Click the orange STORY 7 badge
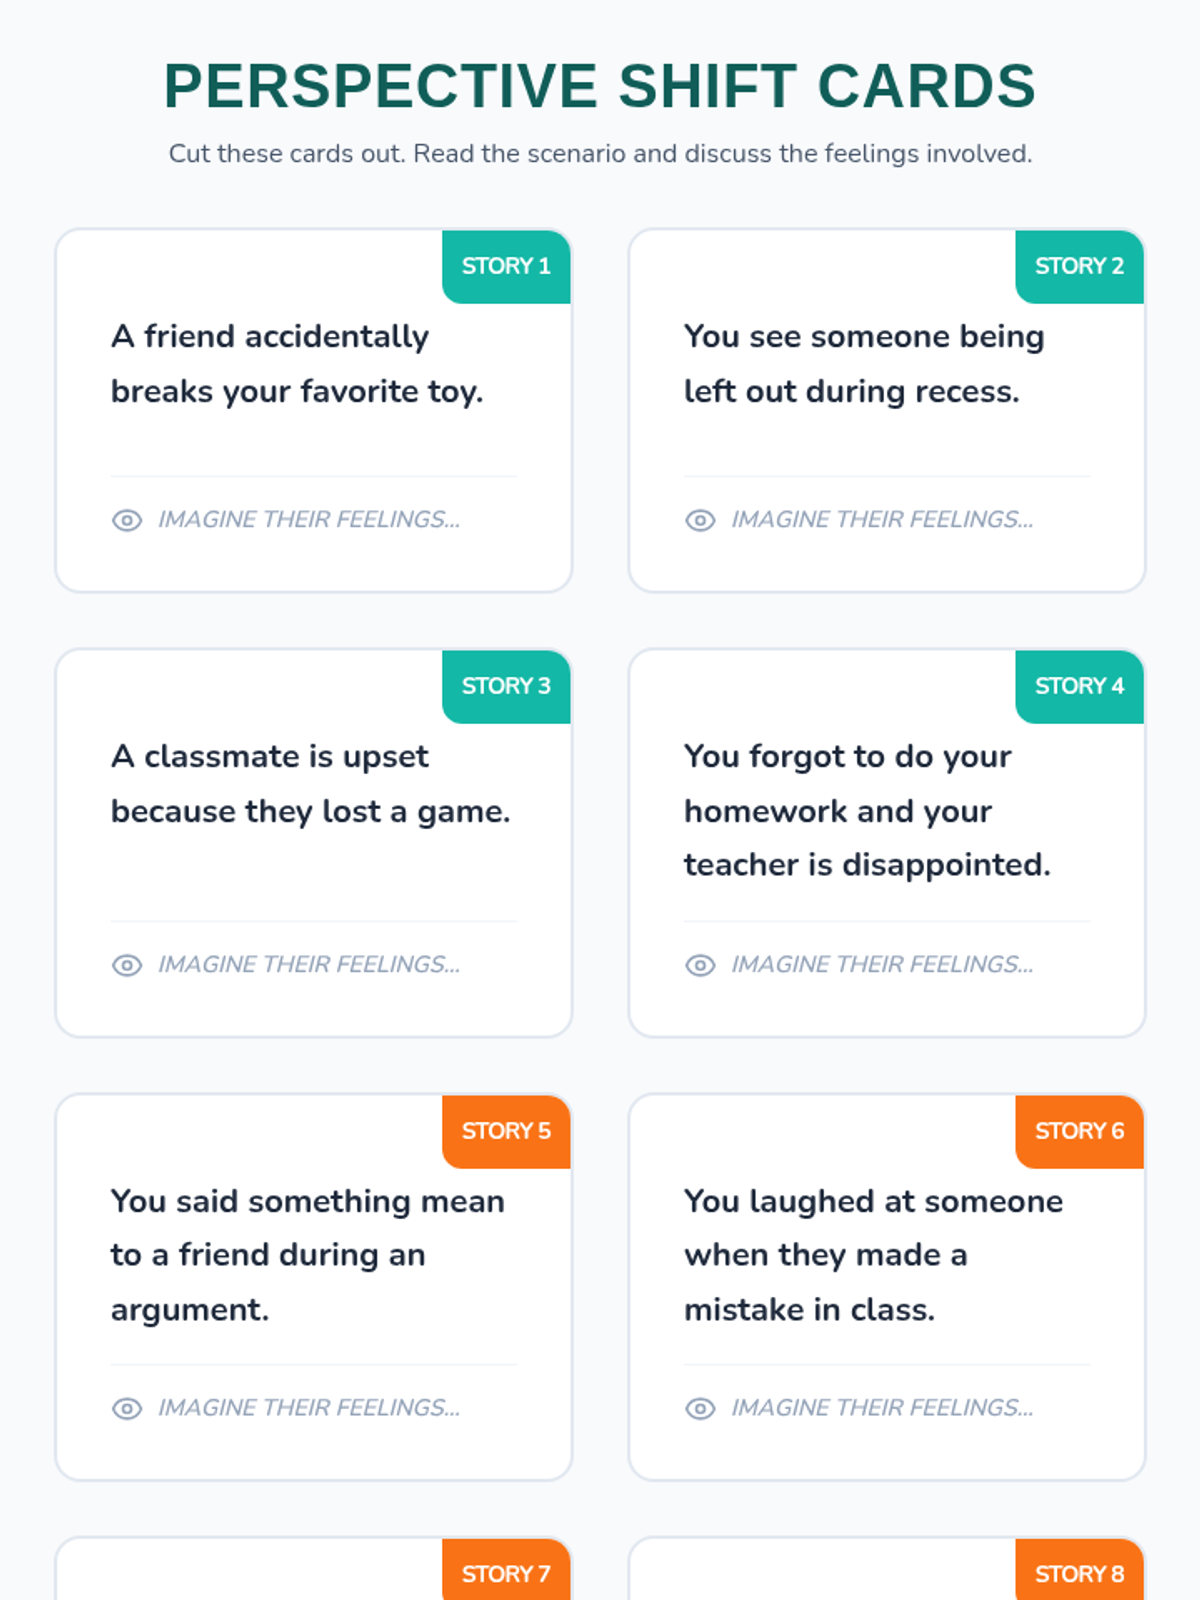 point(506,1571)
